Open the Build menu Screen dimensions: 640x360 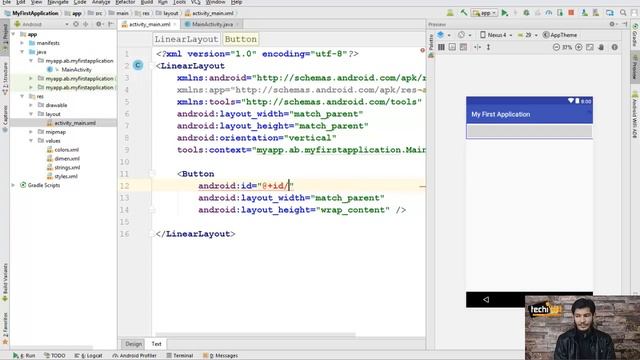tap(147, 2)
